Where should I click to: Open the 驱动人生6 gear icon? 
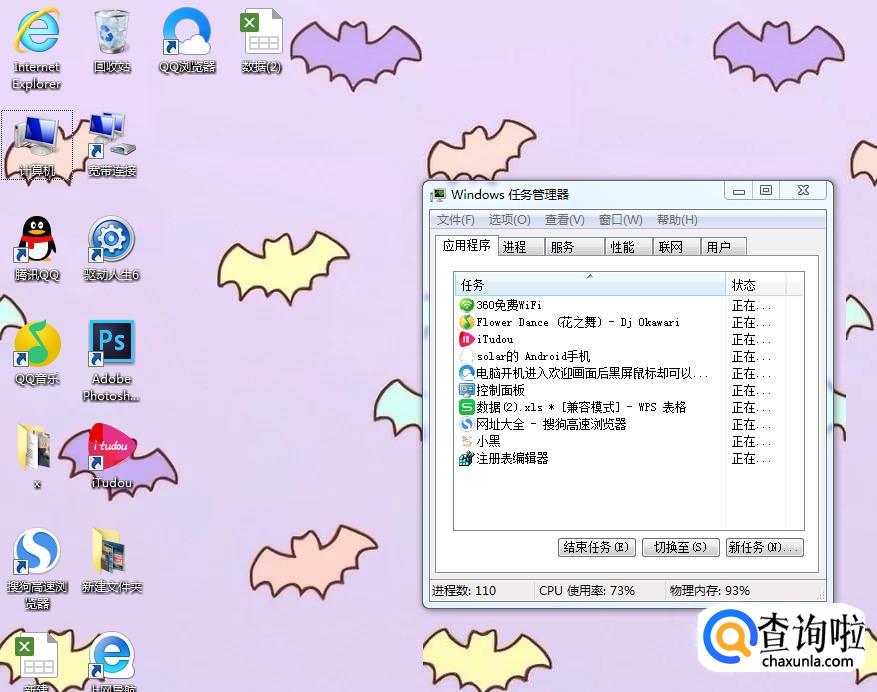click(112, 241)
